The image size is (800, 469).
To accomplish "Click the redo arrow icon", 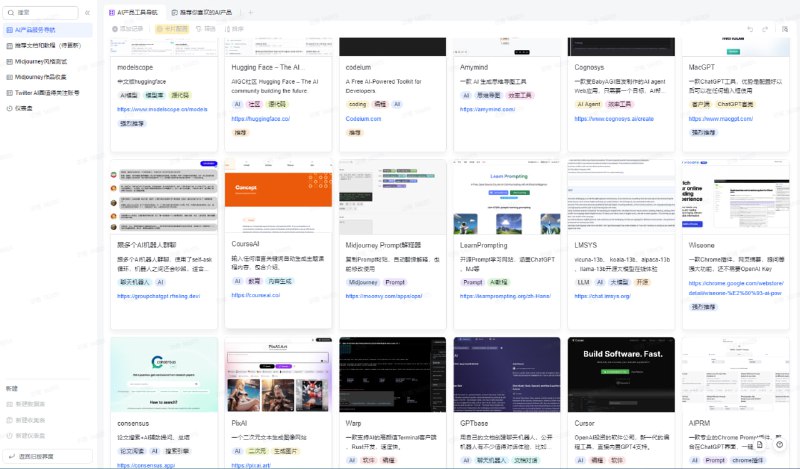I will (765, 29).
